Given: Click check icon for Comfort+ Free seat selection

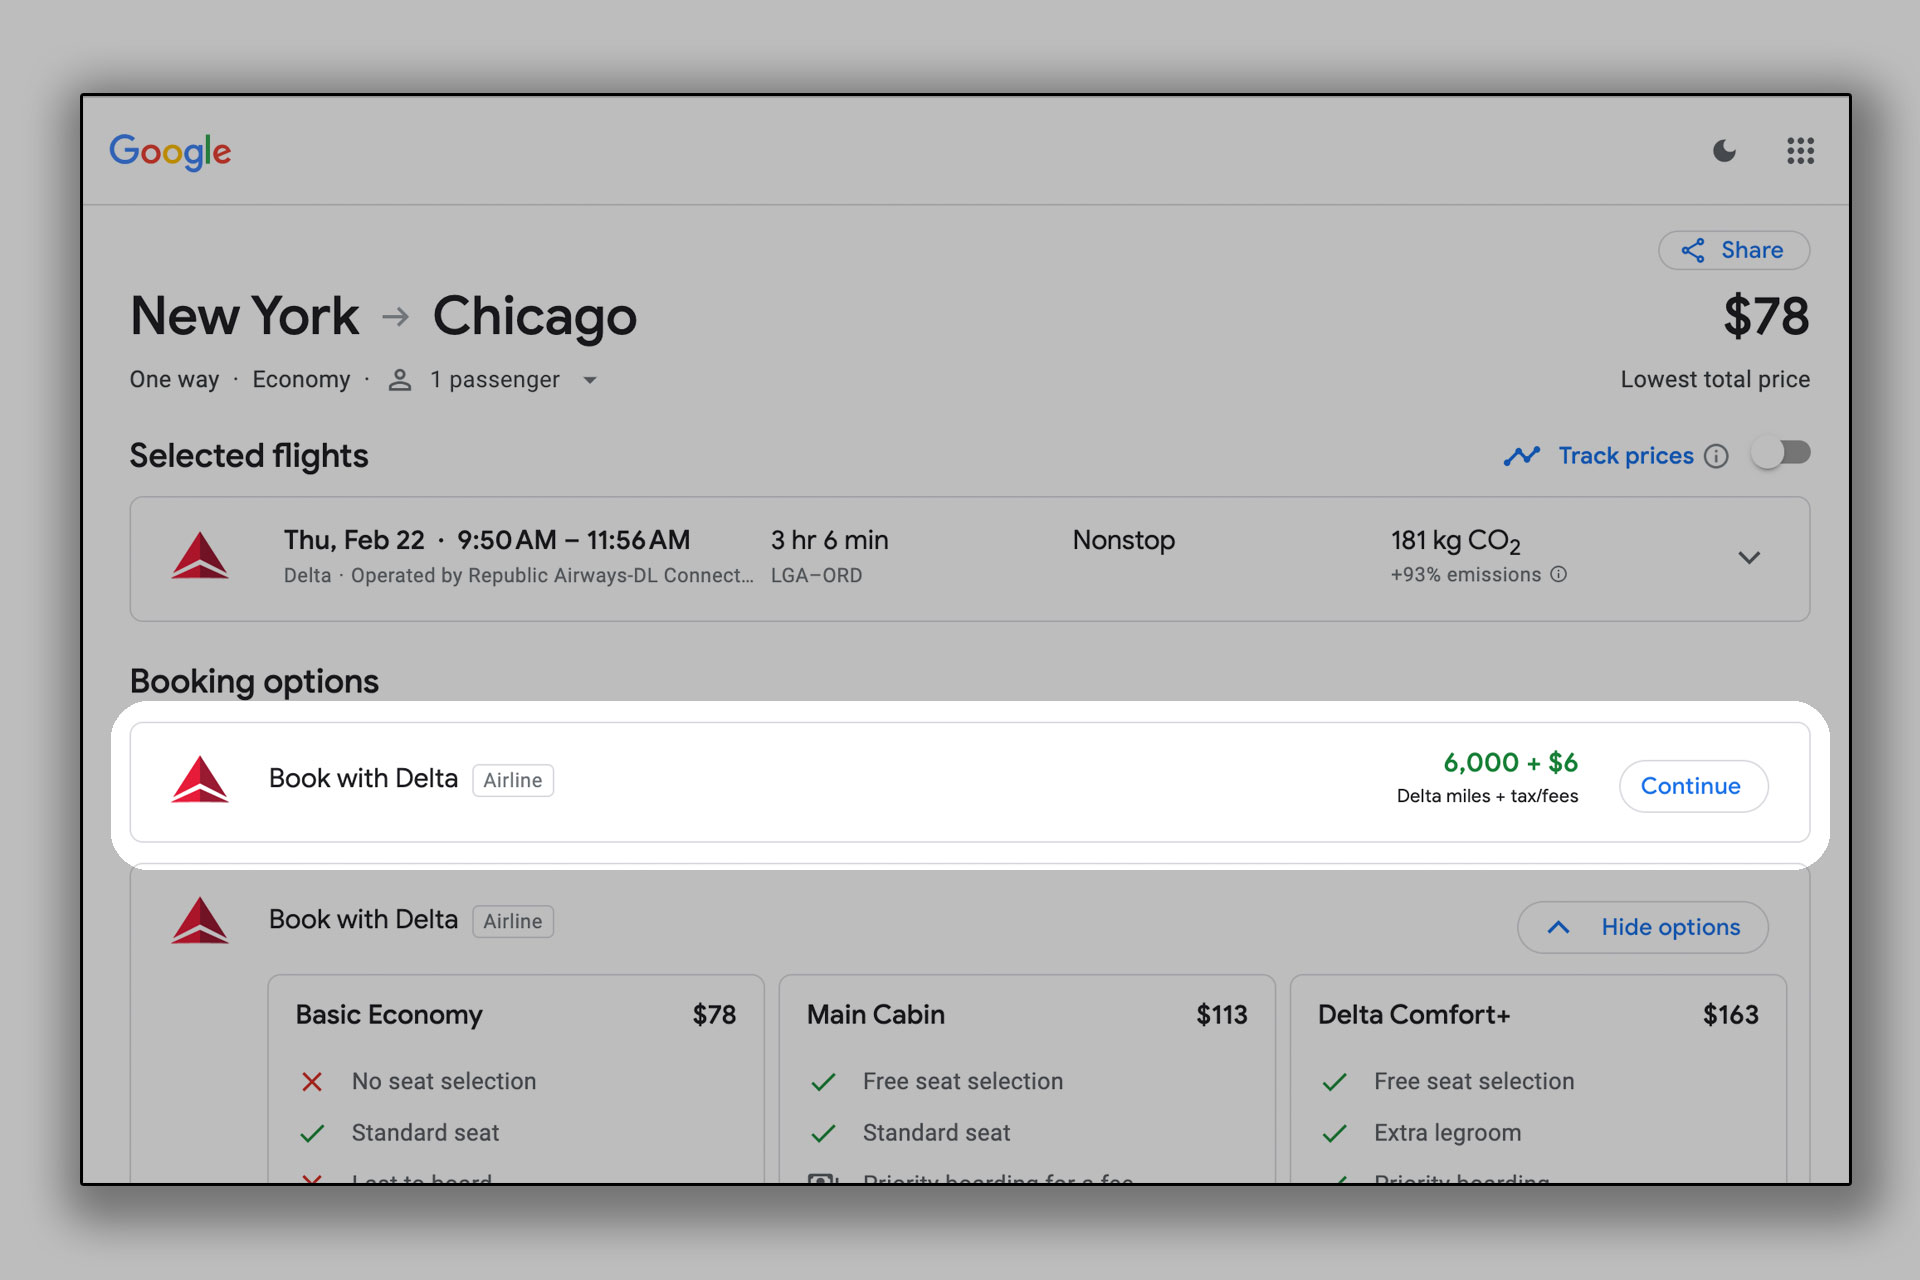Looking at the screenshot, I should coord(1334,1082).
